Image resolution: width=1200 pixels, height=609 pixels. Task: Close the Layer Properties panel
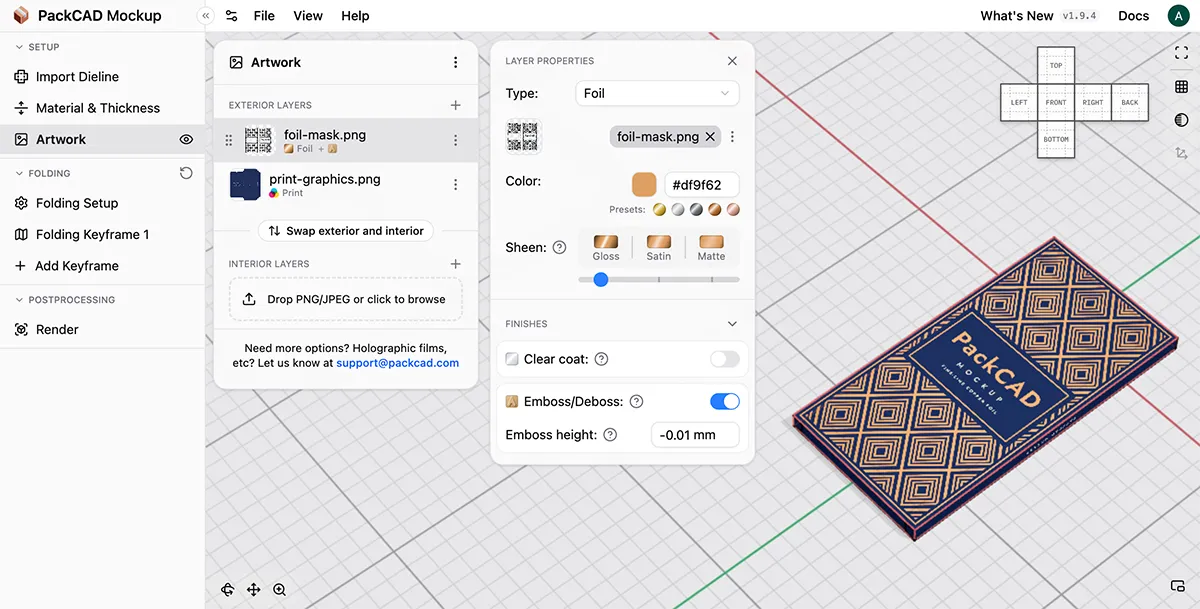[732, 61]
